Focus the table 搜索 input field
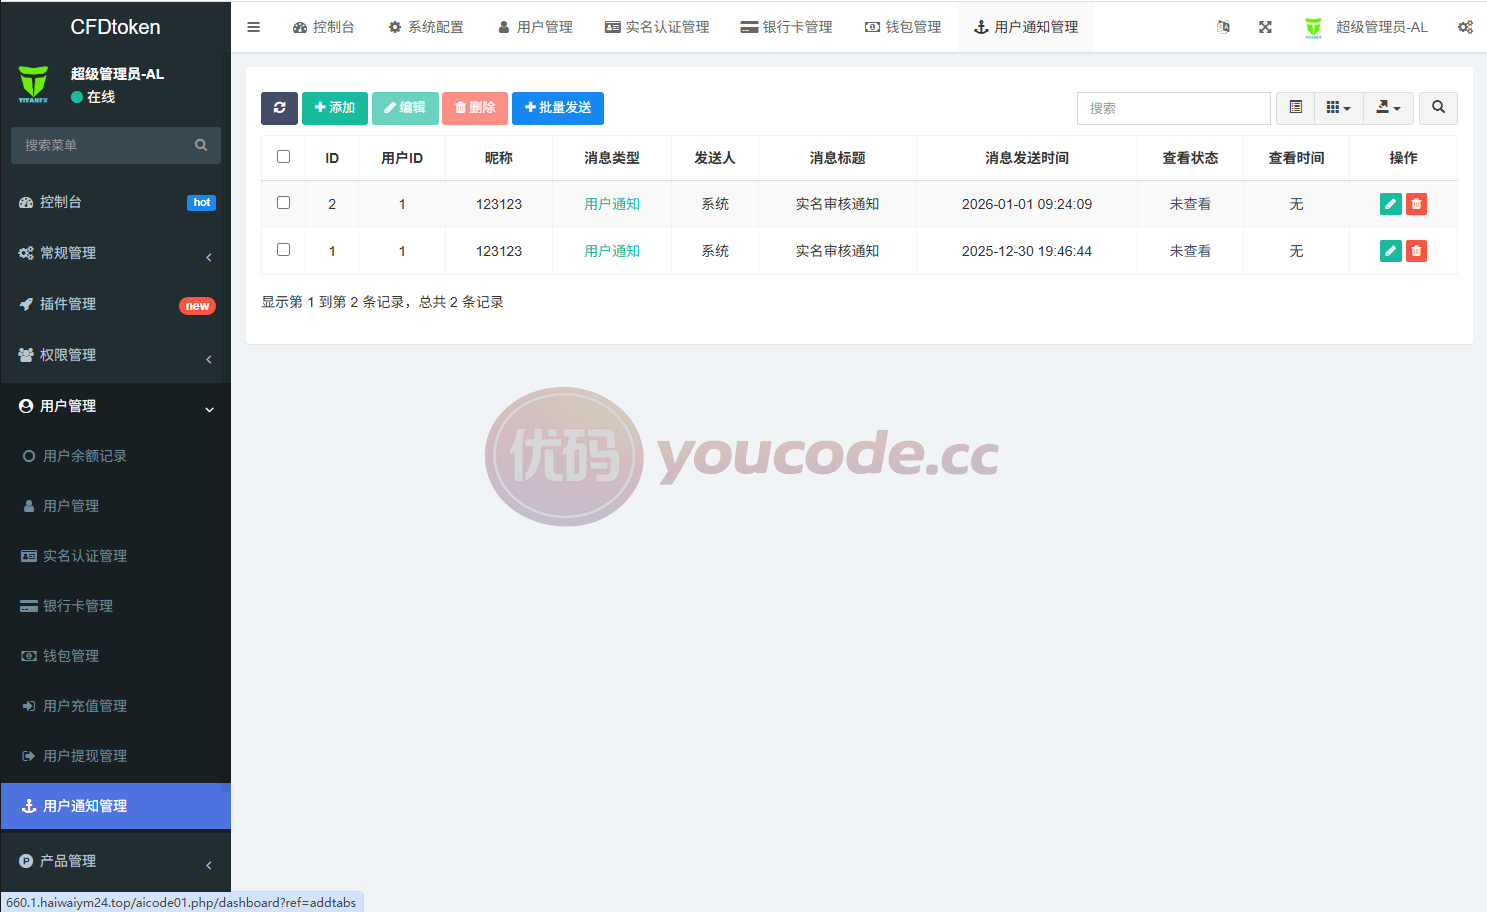Image resolution: width=1487 pixels, height=912 pixels. pos(1174,108)
